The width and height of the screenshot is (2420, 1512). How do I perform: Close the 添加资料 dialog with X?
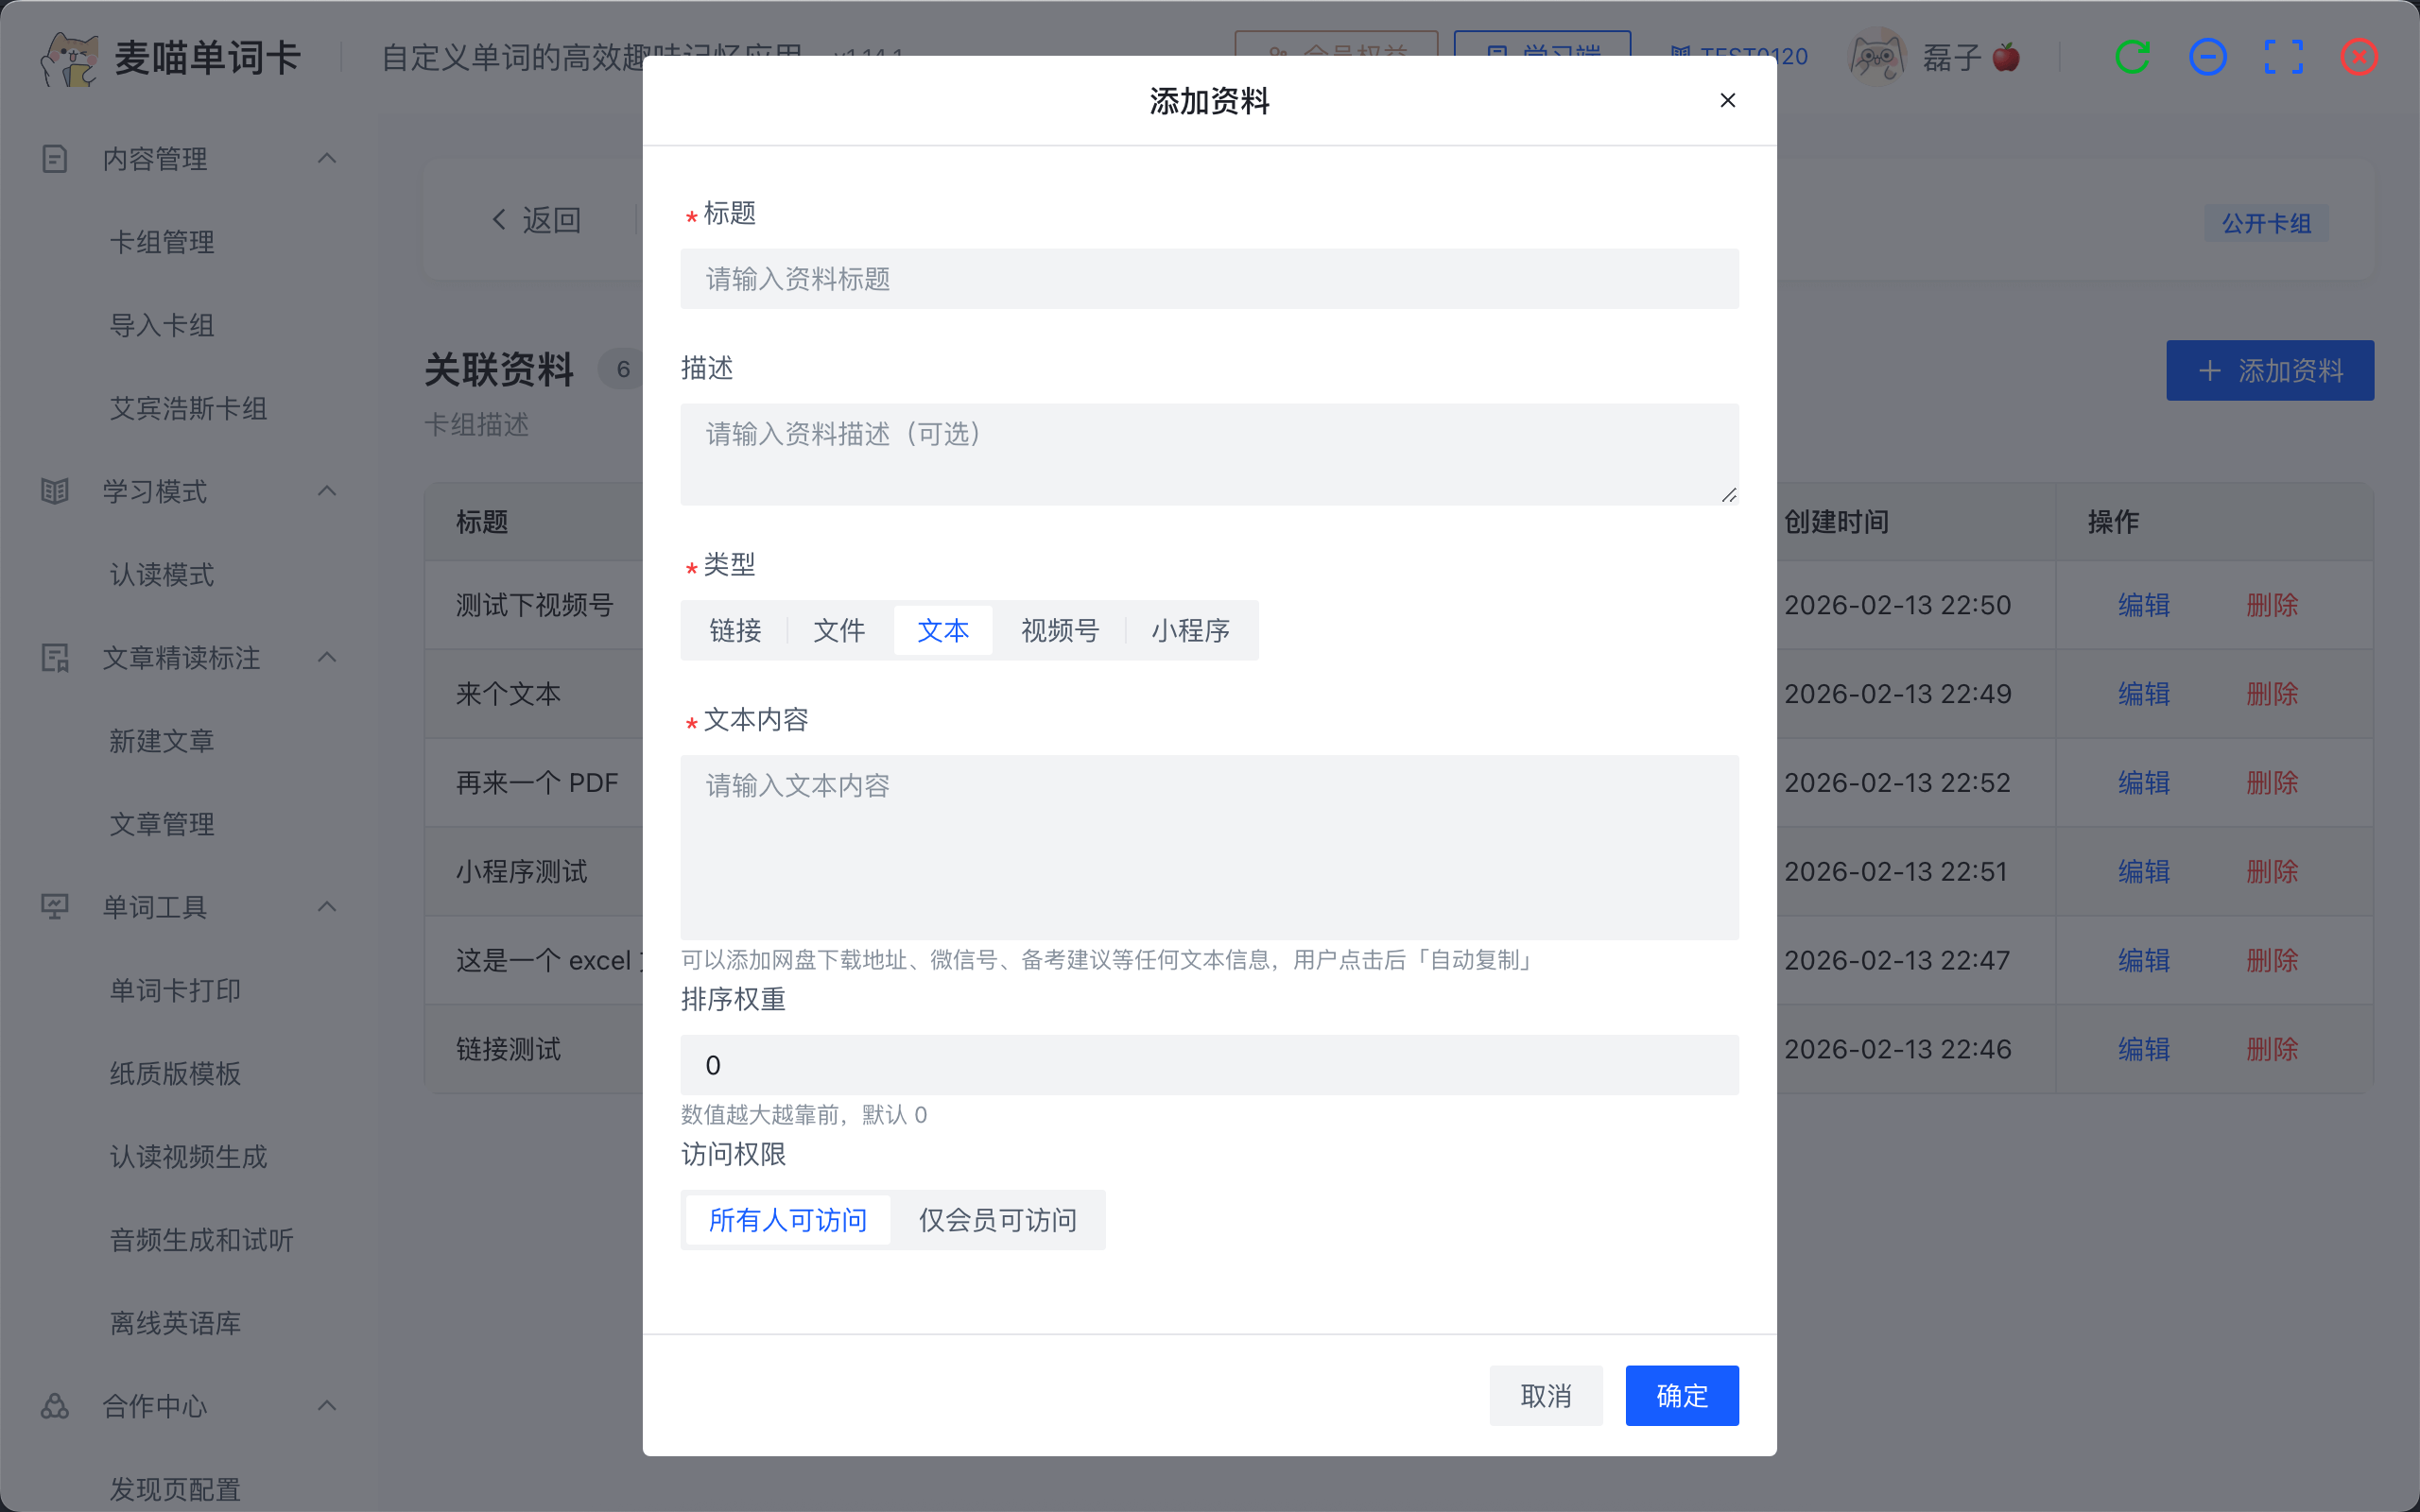click(x=1727, y=100)
